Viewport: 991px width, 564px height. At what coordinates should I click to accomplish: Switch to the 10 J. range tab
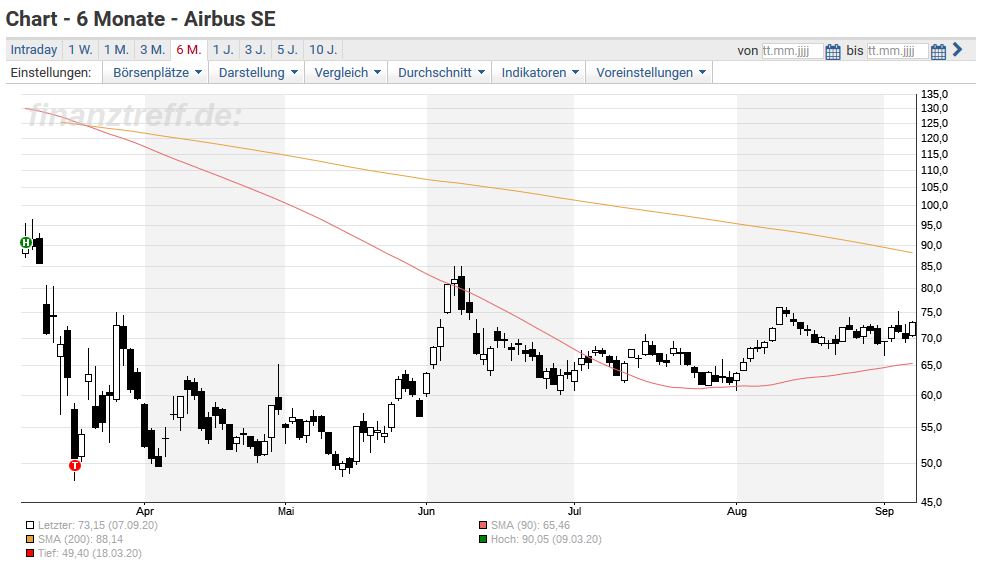[323, 49]
